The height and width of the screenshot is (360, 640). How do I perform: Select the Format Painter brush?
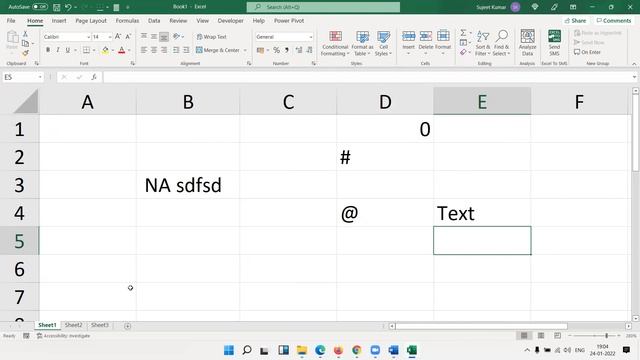point(25,53)
